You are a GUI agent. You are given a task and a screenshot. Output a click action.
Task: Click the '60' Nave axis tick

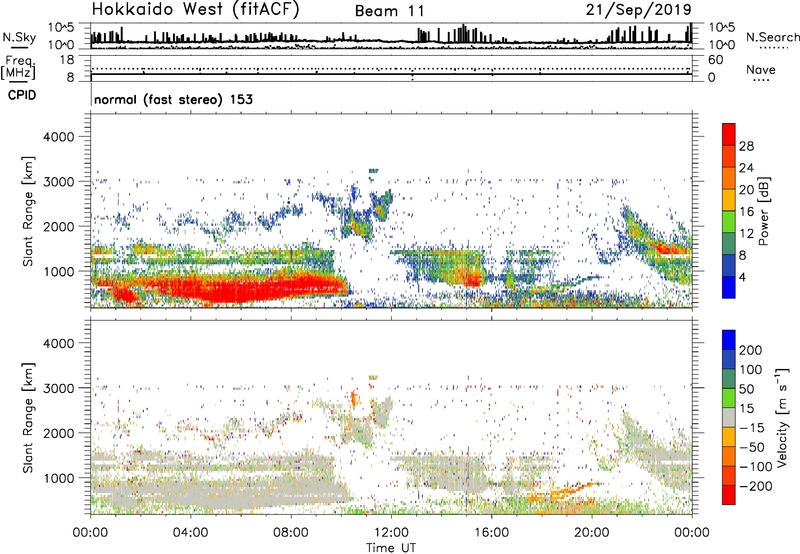(x=715, y=60)
